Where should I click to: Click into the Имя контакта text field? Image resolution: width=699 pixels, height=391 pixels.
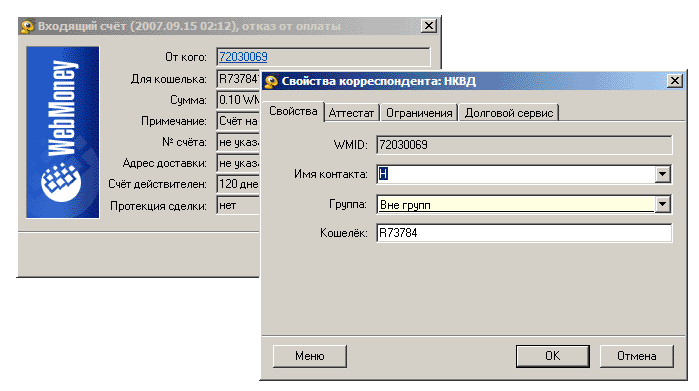(x=516, y=174)
